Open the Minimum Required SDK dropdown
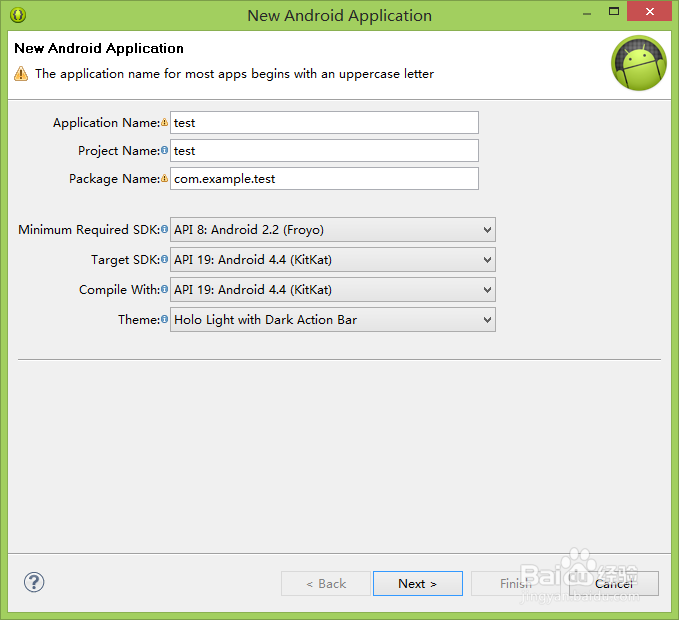This screenshot has width=679, height=620. tap(333, 229)
